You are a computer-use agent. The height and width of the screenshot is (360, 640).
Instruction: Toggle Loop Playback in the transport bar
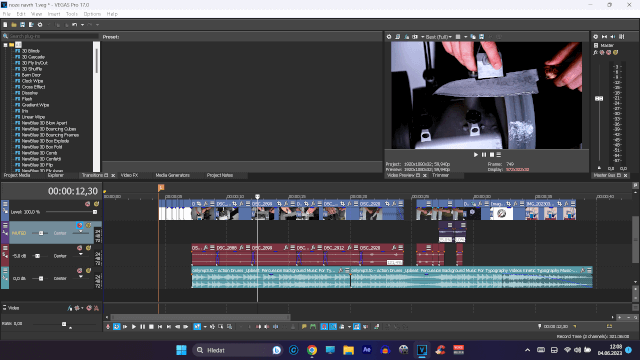(x=117, y=327)
